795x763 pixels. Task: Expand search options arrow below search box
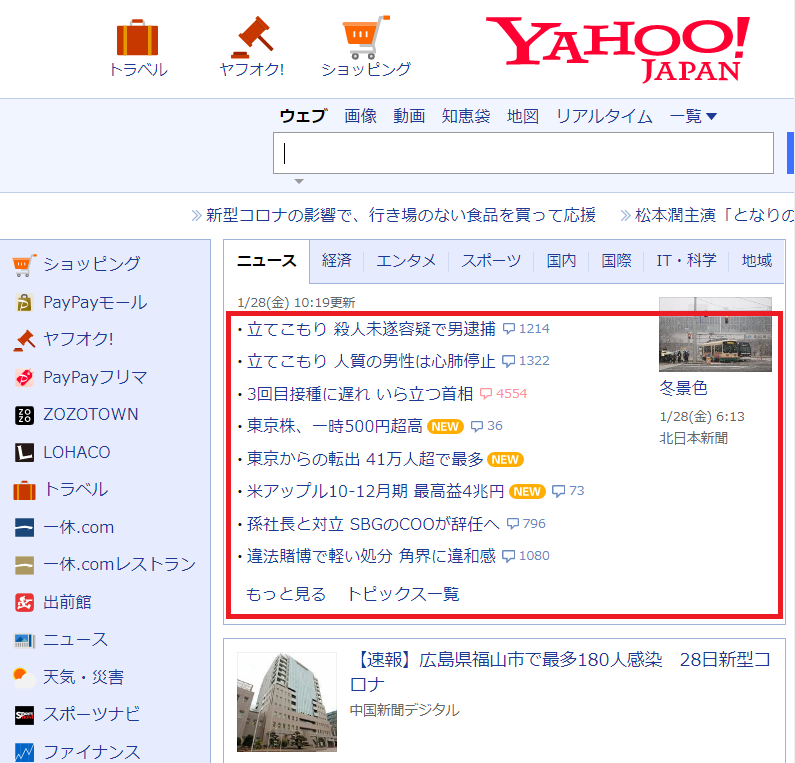[x=299, y=181]
